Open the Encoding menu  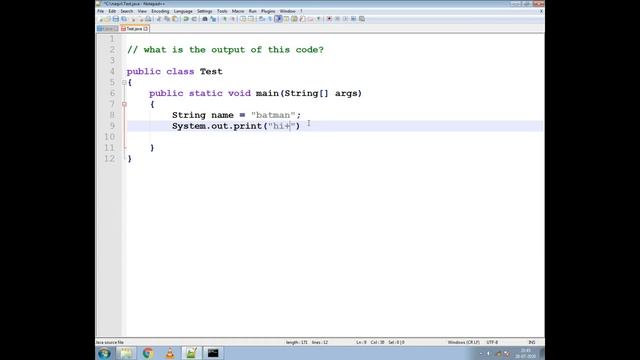160,11
